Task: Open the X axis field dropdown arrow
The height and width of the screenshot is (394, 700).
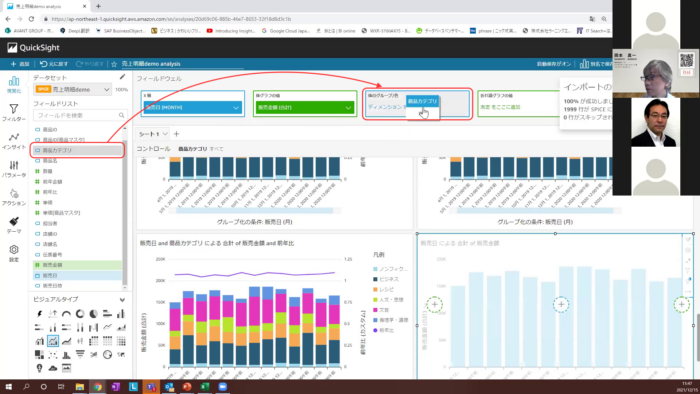Action: point(236,108)
